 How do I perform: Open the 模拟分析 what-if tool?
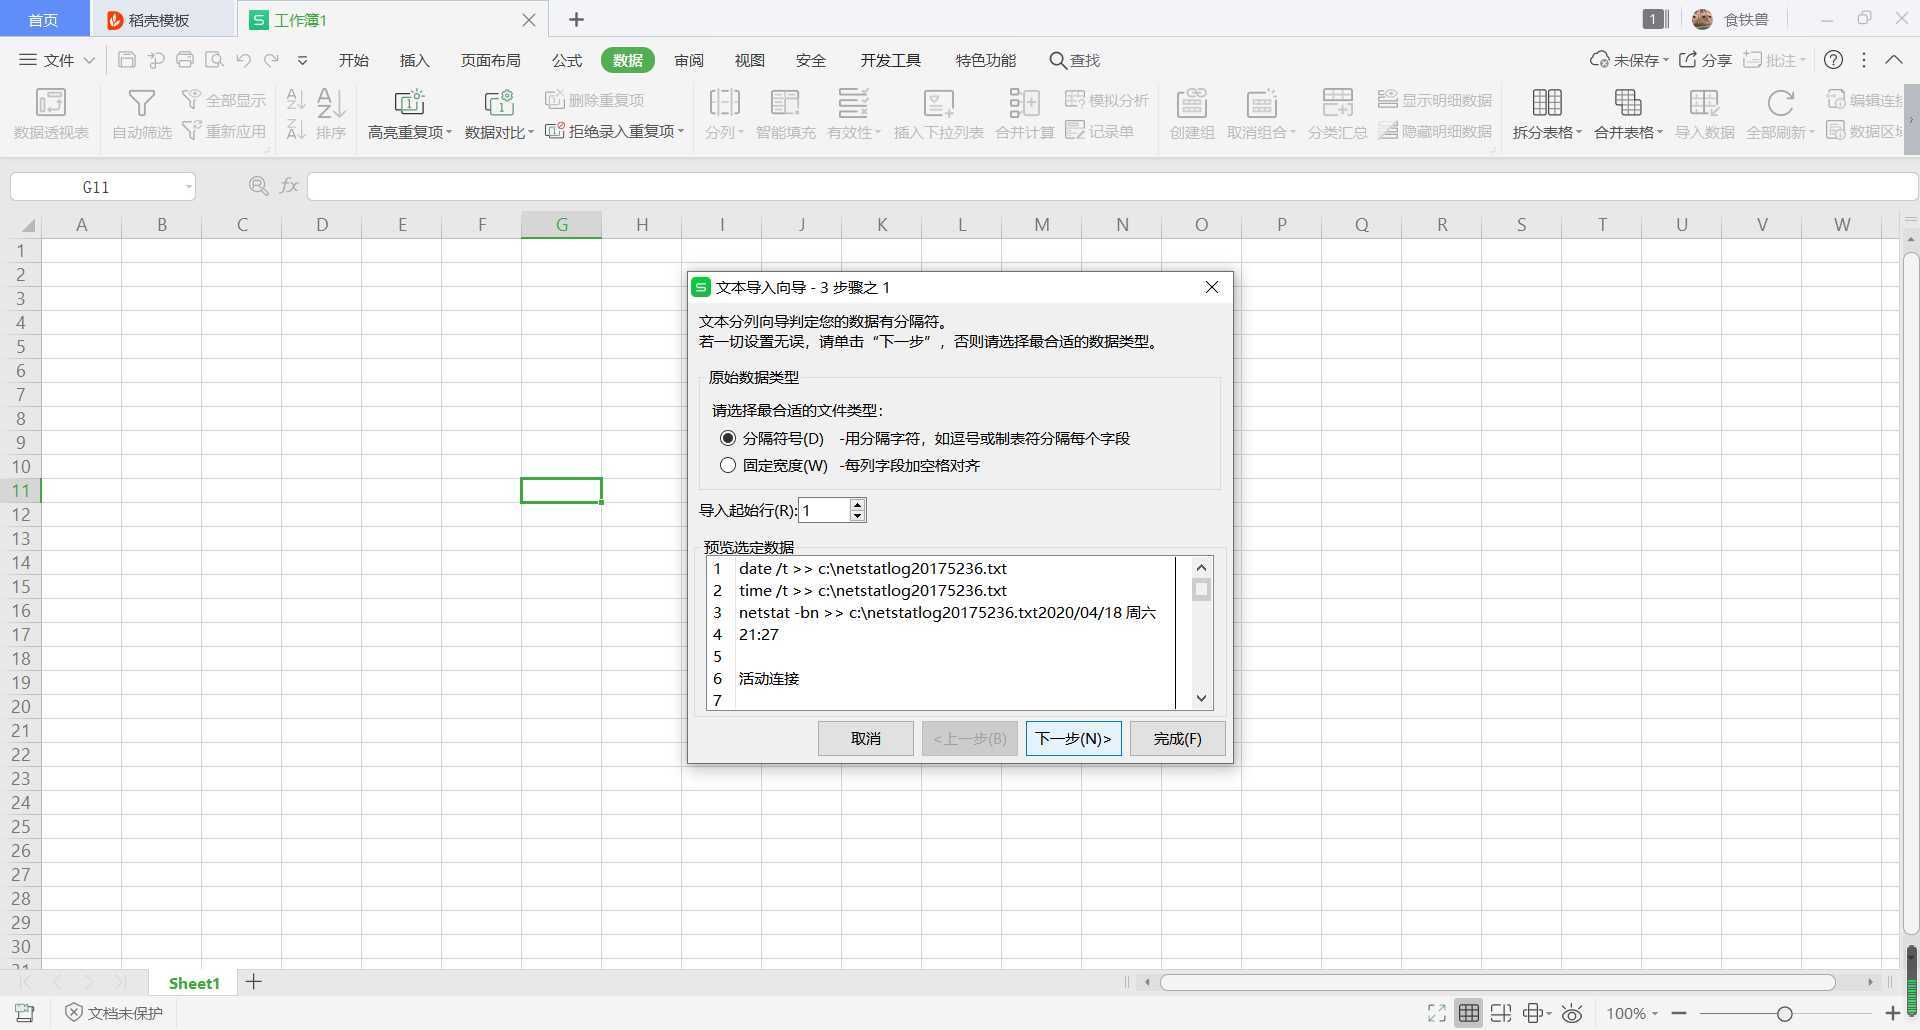(x=1107, y=100)
